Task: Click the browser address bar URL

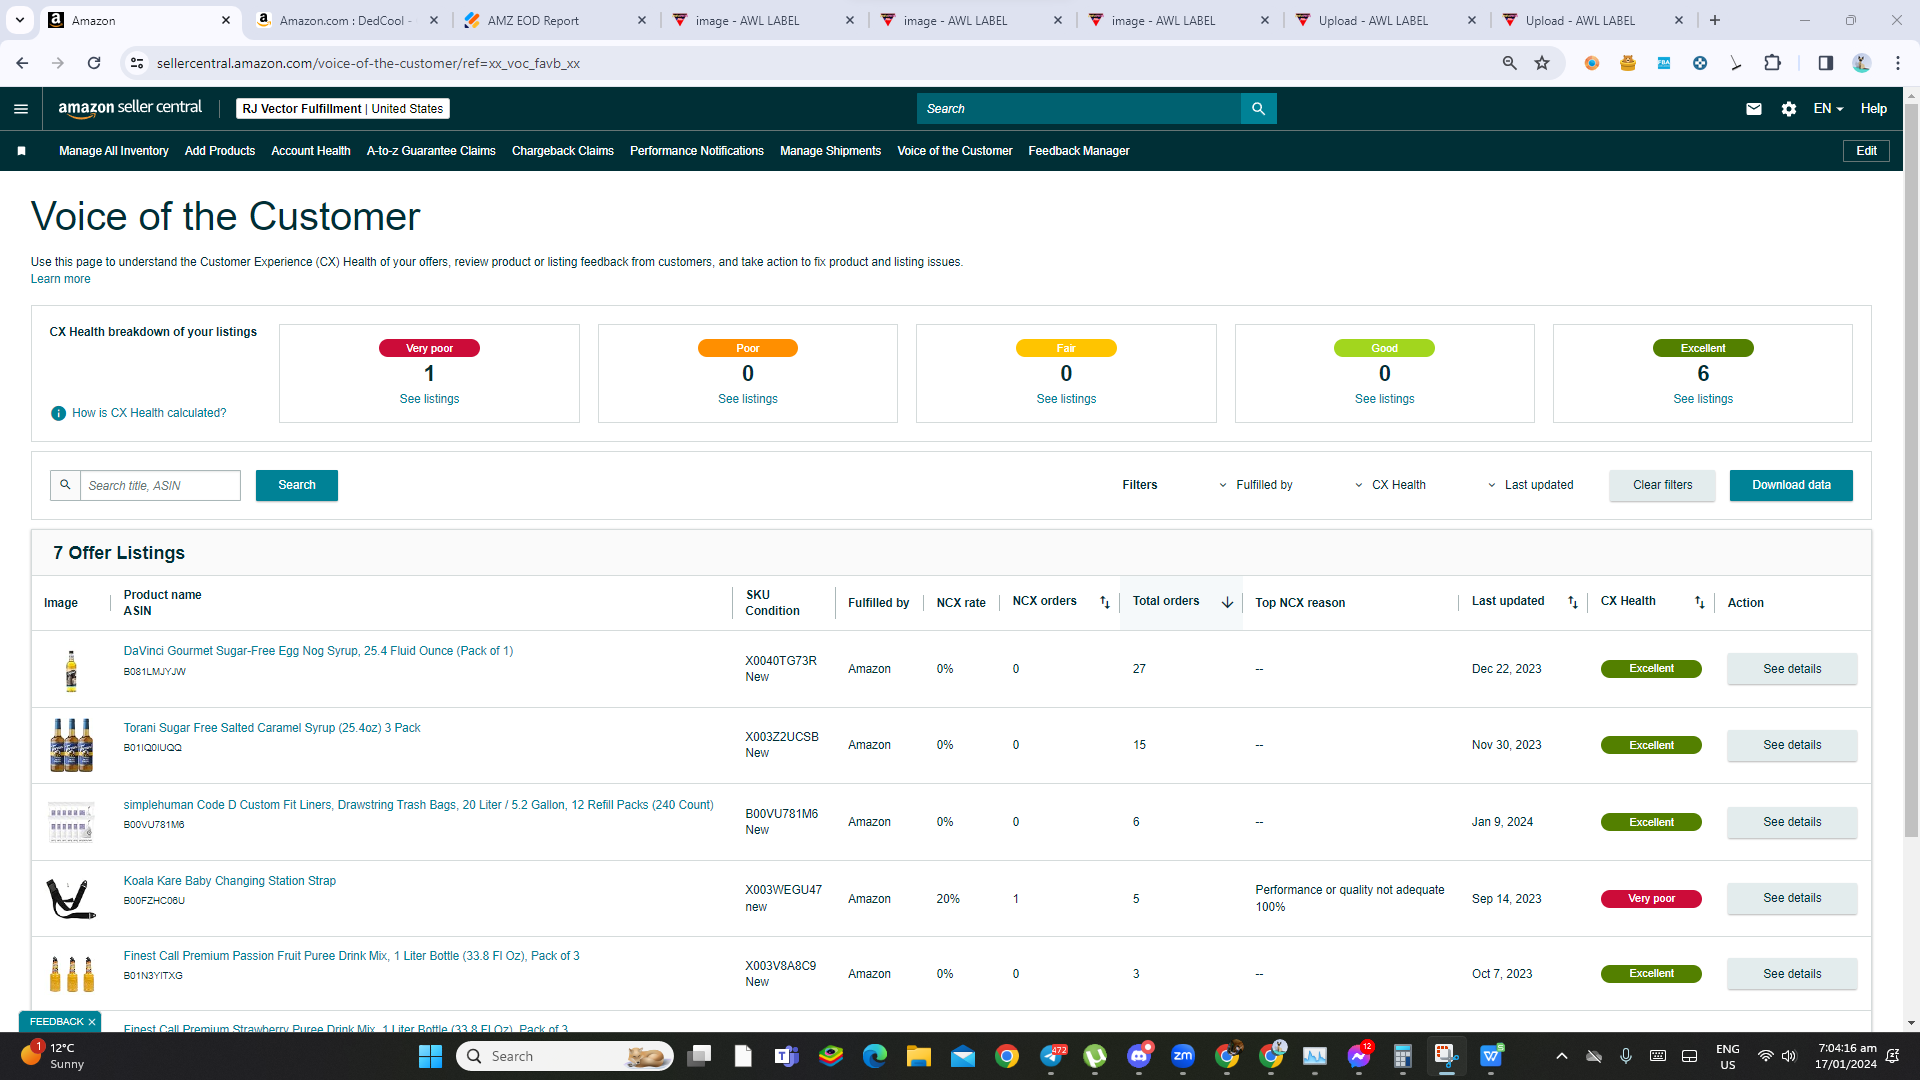Action: [368, 63]
